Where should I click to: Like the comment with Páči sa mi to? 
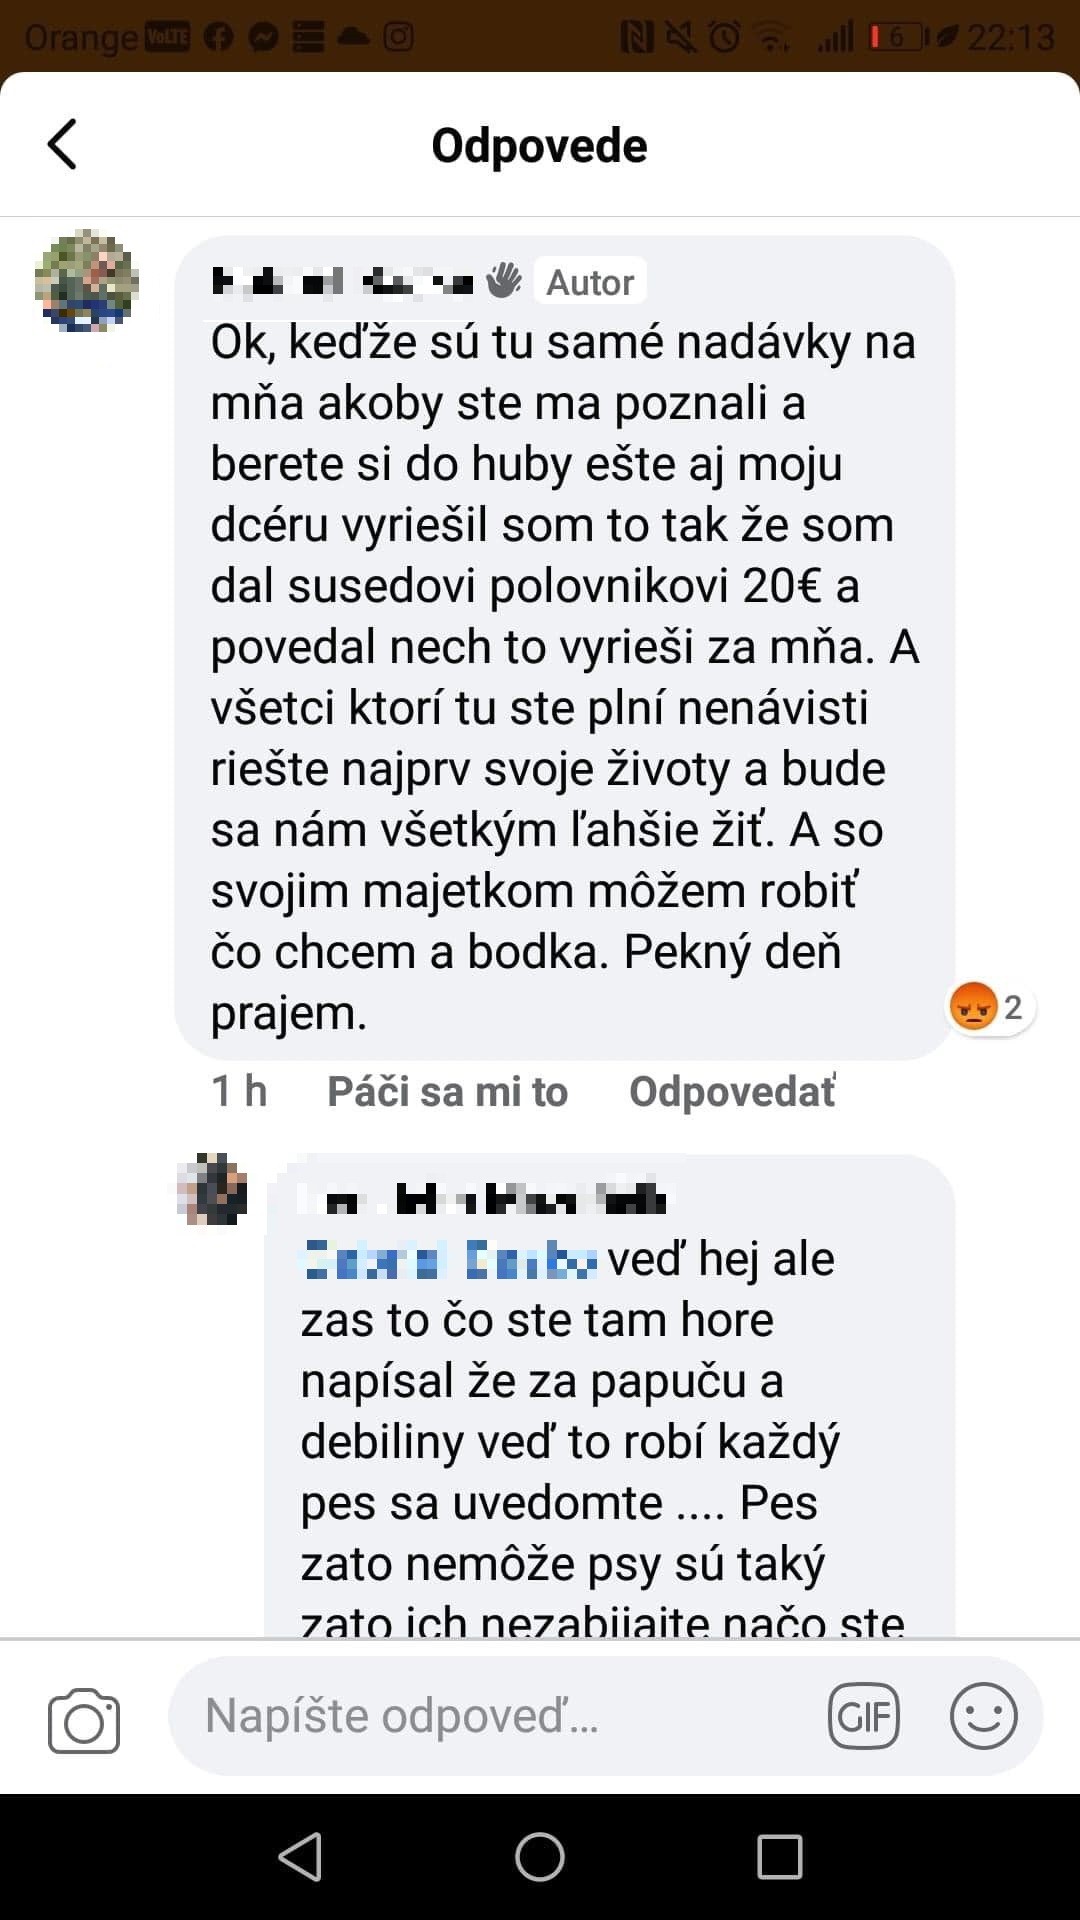tap(447, 1091)
